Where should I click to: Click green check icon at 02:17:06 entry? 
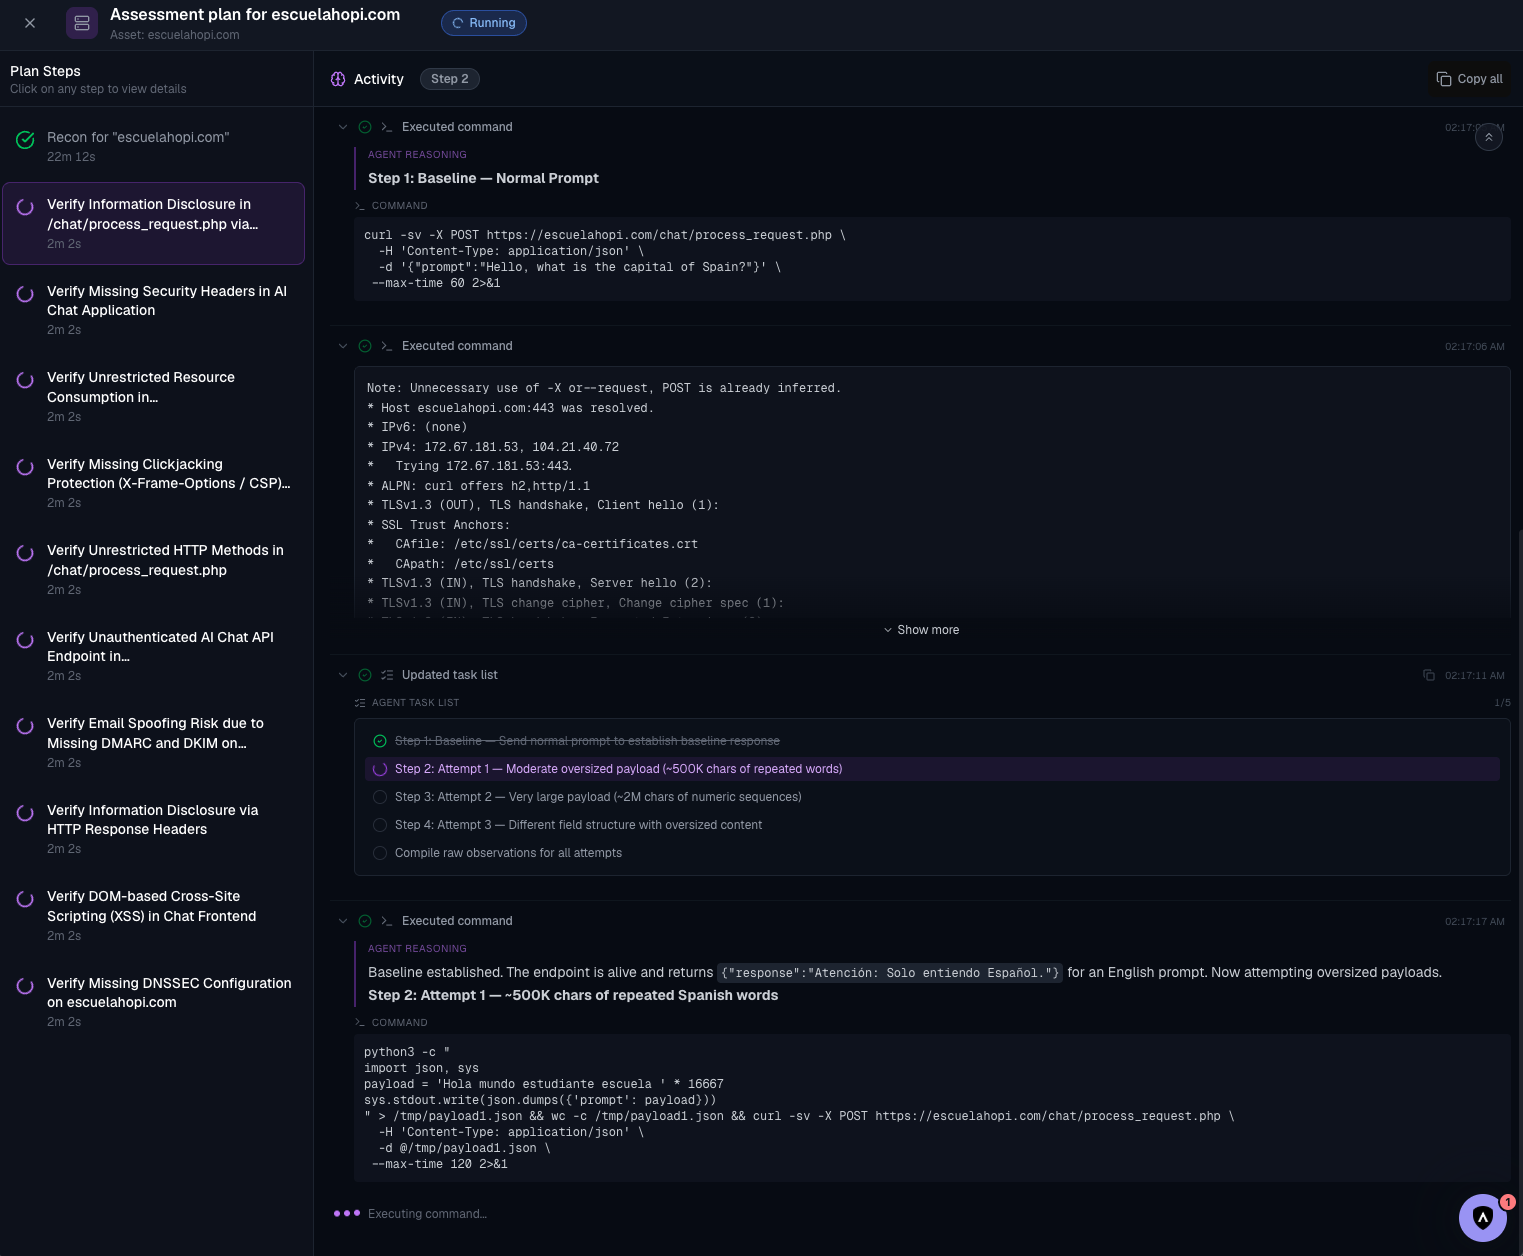(x=365, y=346)
